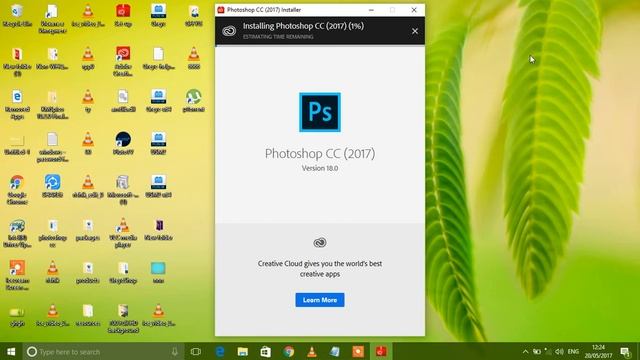640x360 pixels.
Task: Click the Learn More button
Action: [320, 300]
